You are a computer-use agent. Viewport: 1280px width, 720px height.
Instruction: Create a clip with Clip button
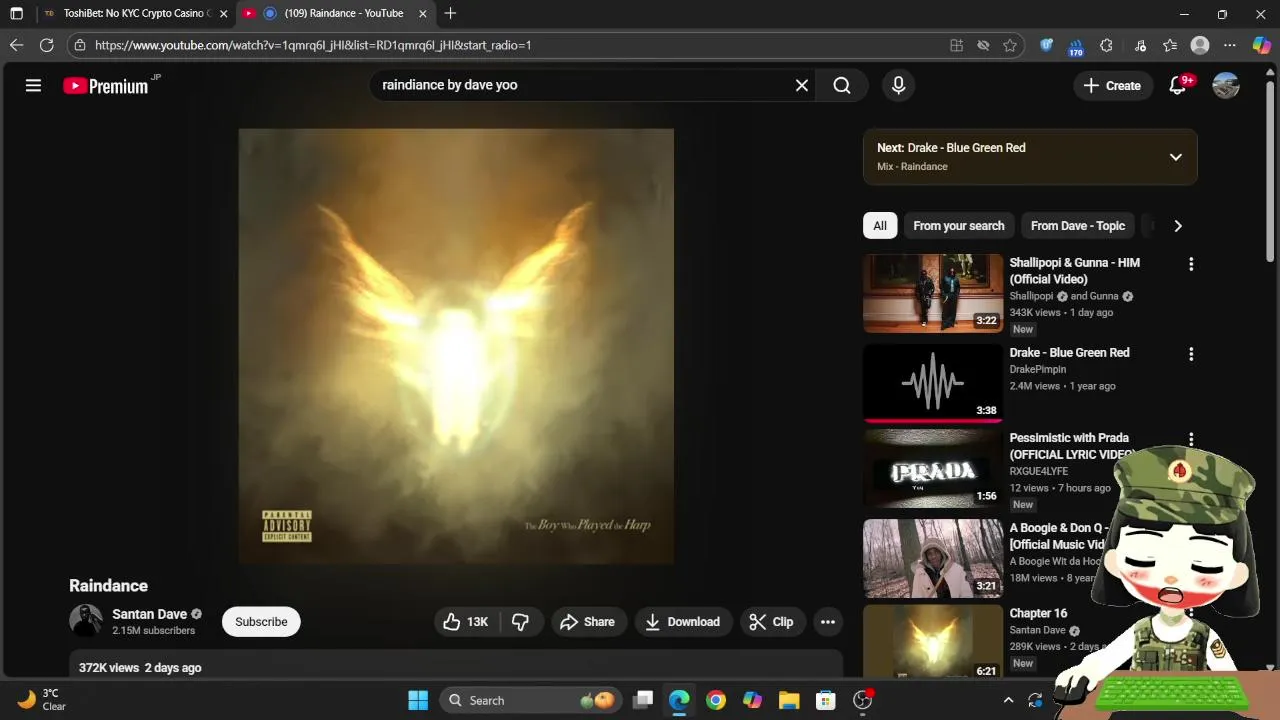tap(772, 622)
